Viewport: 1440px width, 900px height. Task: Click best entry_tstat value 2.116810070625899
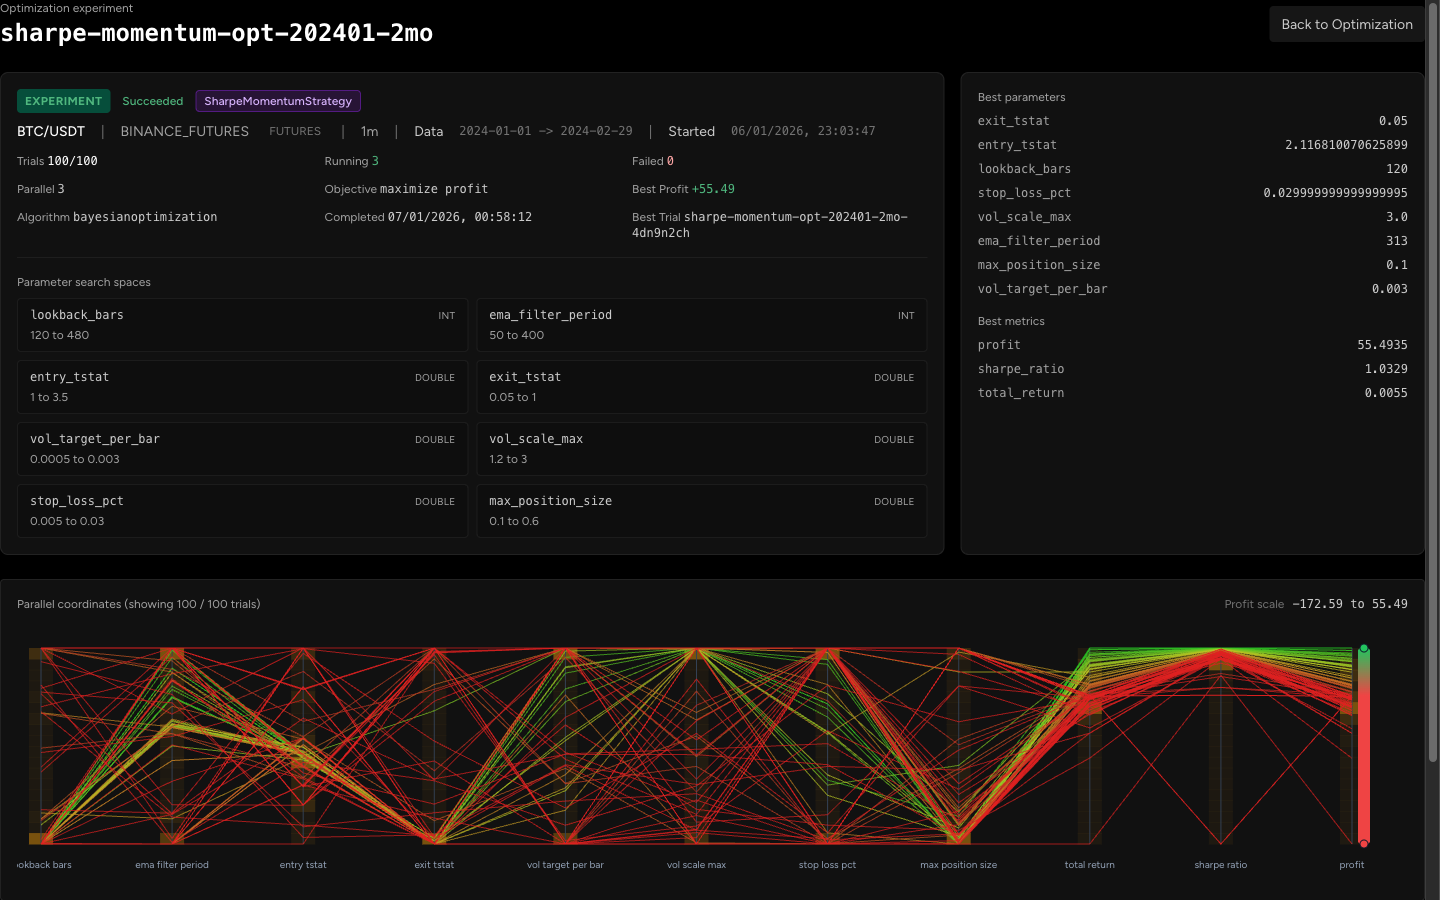[x=1346, y=145]
